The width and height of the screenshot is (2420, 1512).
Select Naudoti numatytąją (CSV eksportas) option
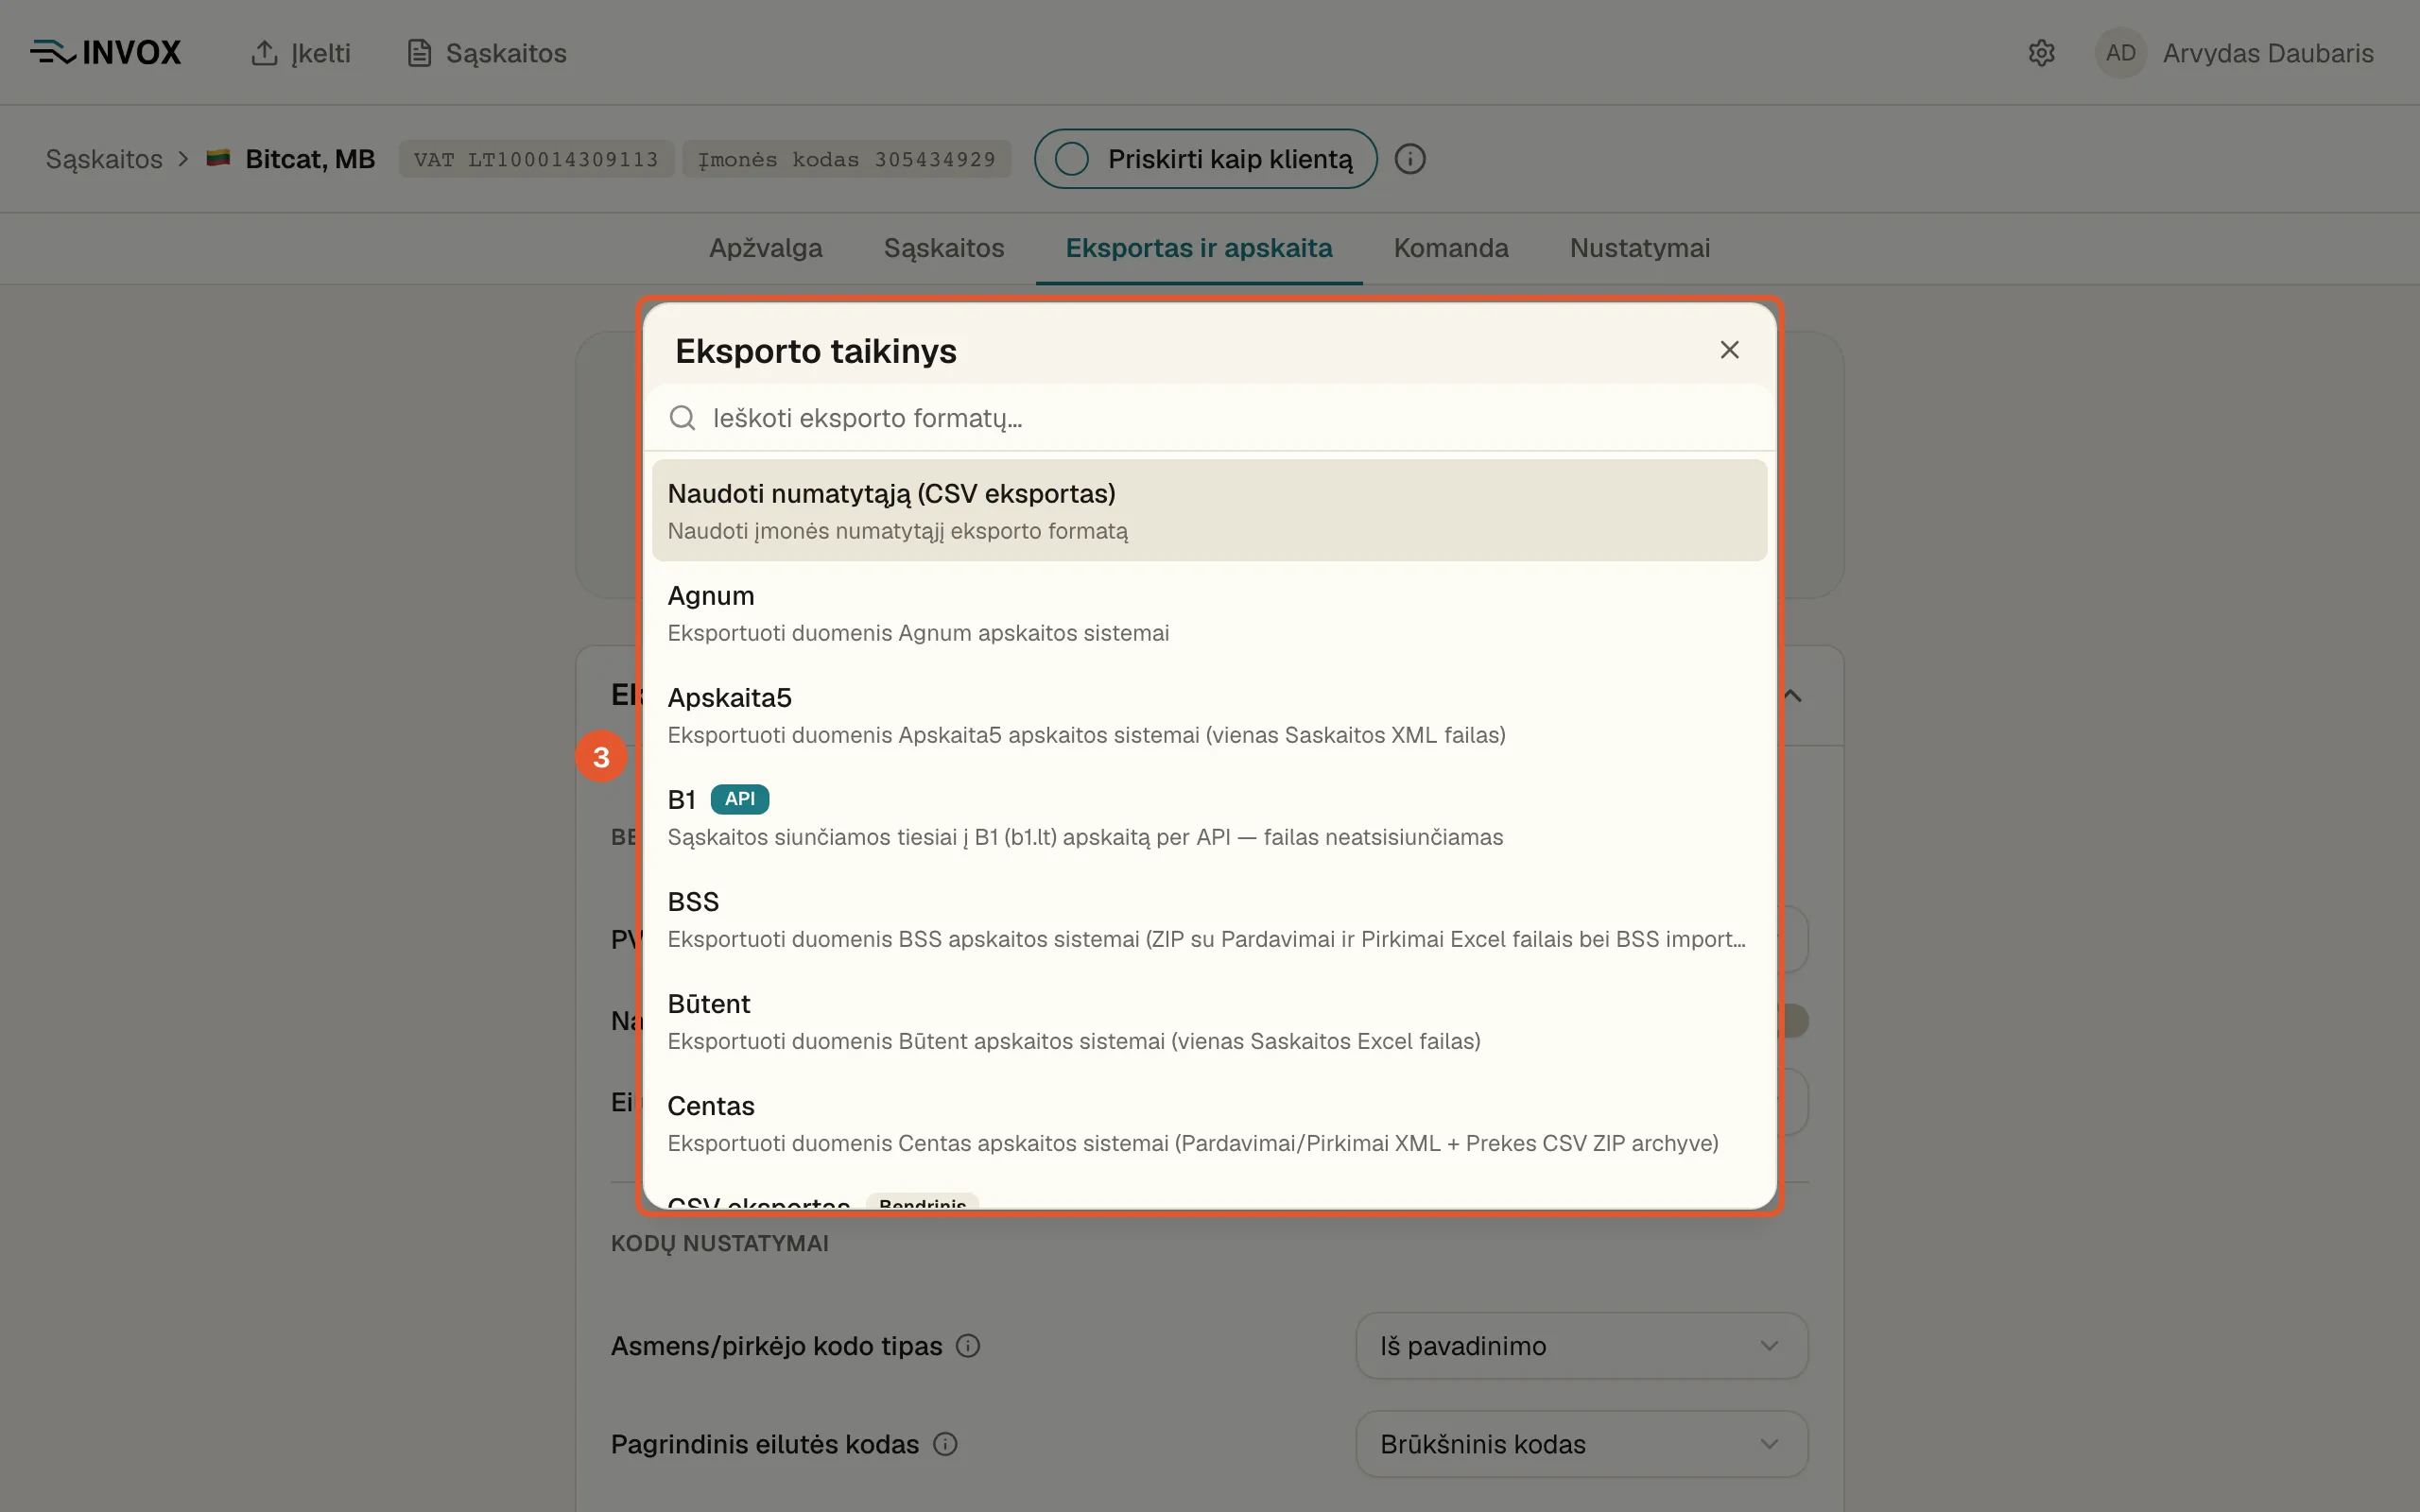coord(1210,510)
